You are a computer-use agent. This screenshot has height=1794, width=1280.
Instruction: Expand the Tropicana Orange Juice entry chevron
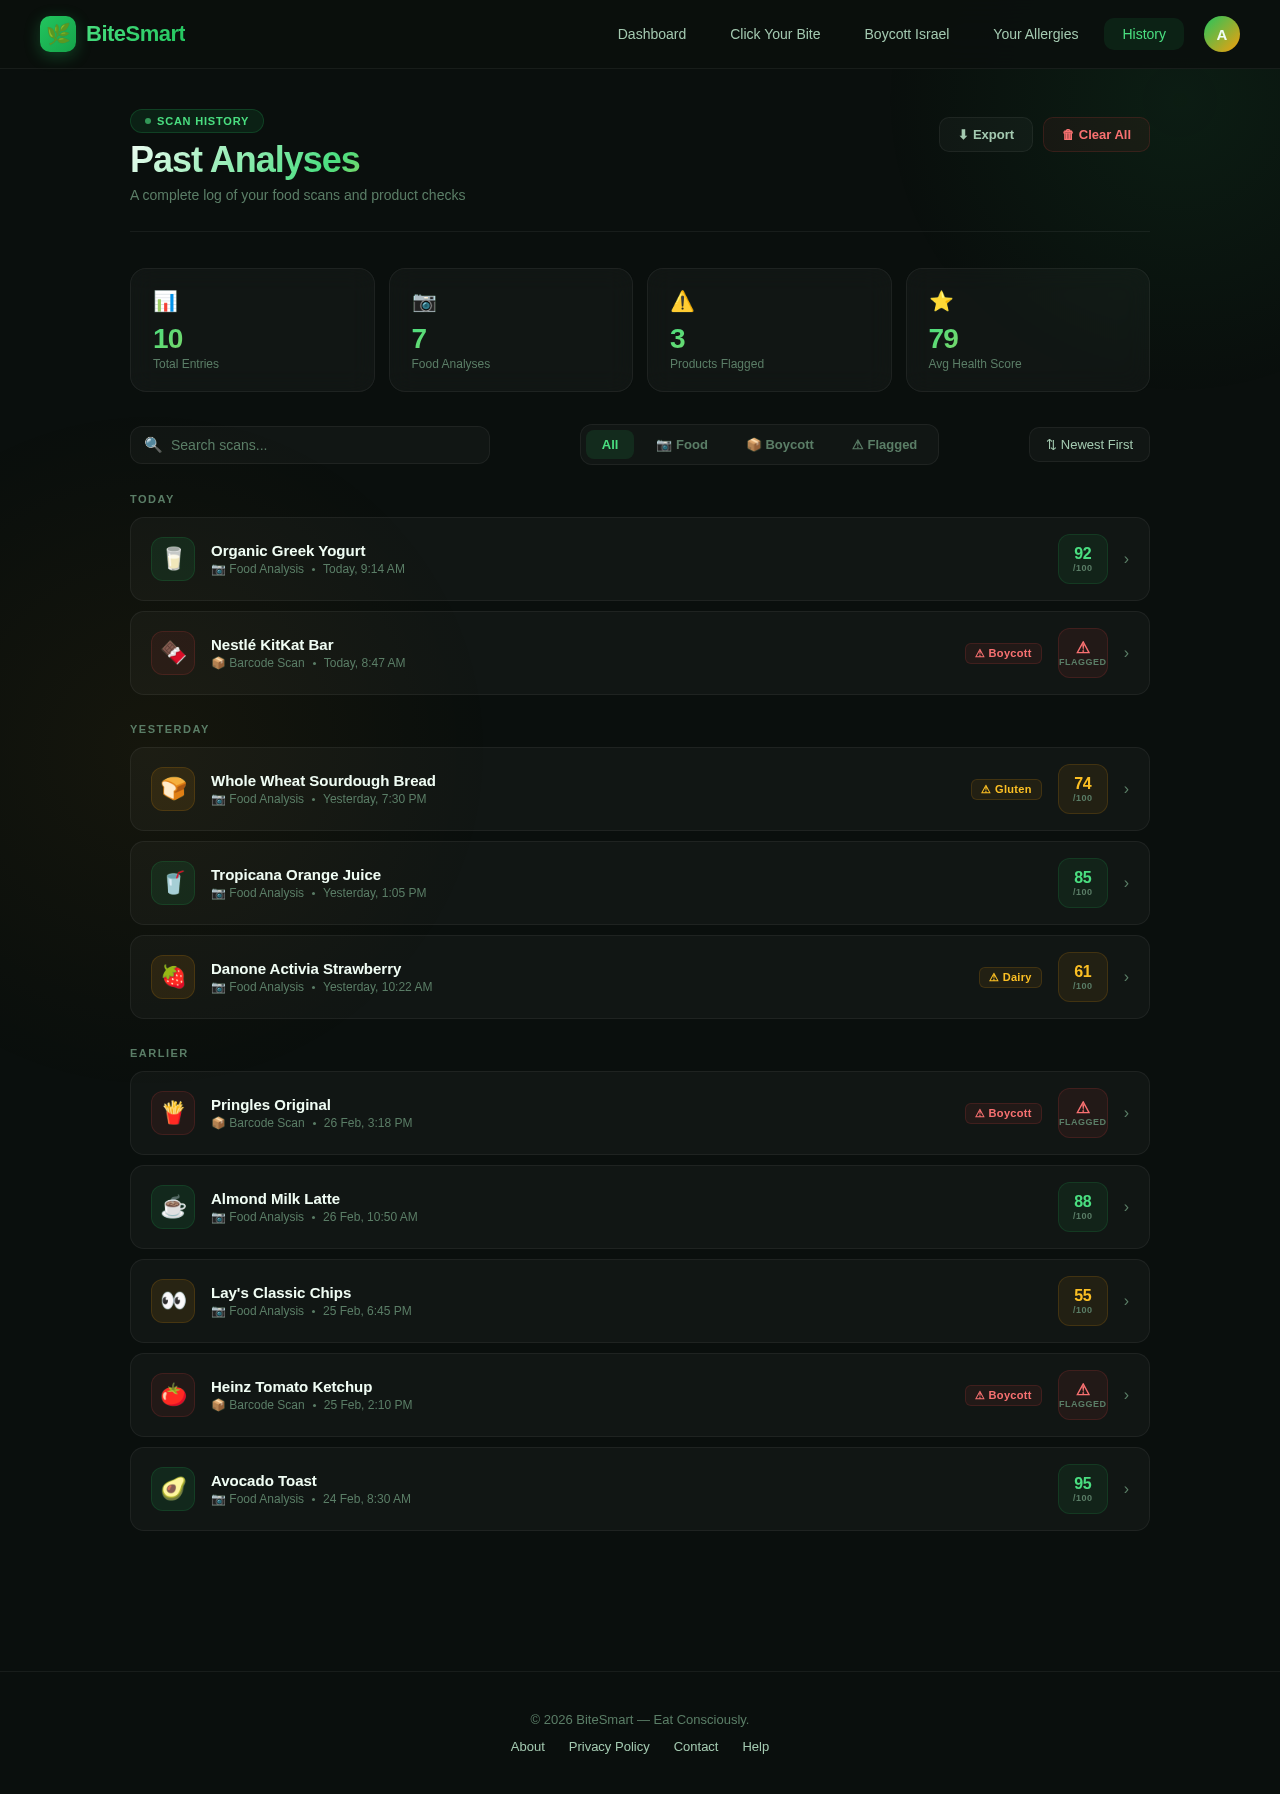coord(1126,883)
